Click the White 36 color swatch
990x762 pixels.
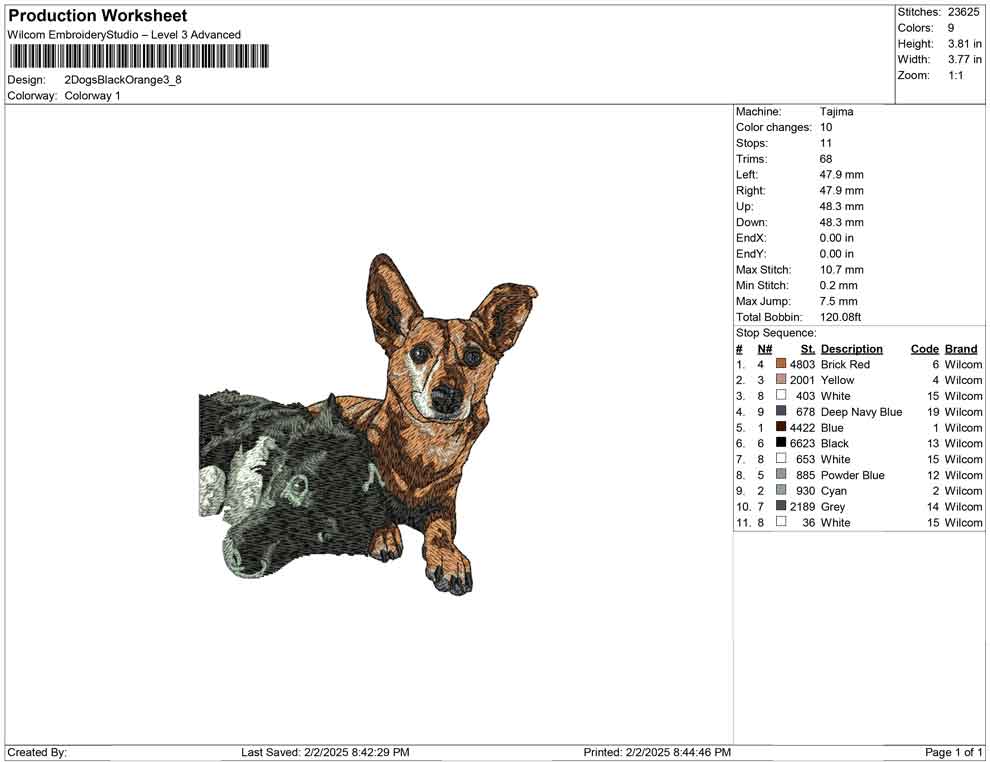781,521
